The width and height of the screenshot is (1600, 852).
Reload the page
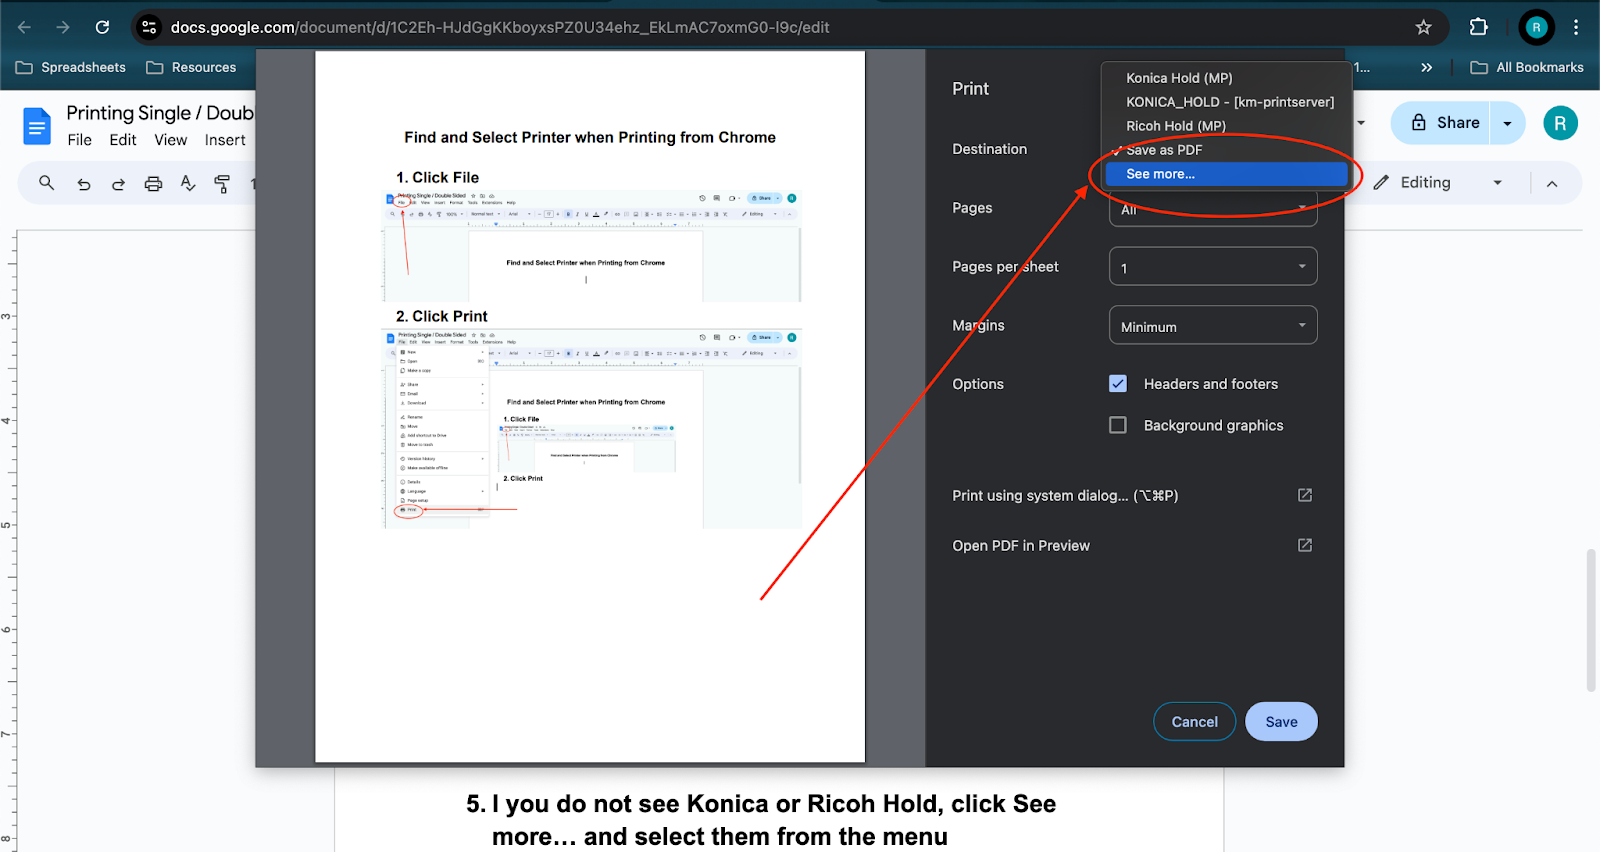point(102,27)
